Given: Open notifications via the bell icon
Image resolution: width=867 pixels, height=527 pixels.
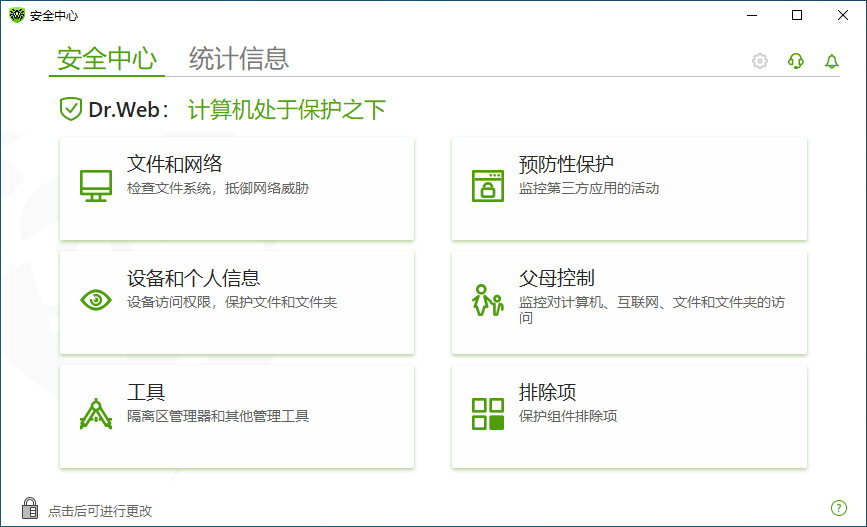Looking at the screenshot, I should [x=832, y=61].
